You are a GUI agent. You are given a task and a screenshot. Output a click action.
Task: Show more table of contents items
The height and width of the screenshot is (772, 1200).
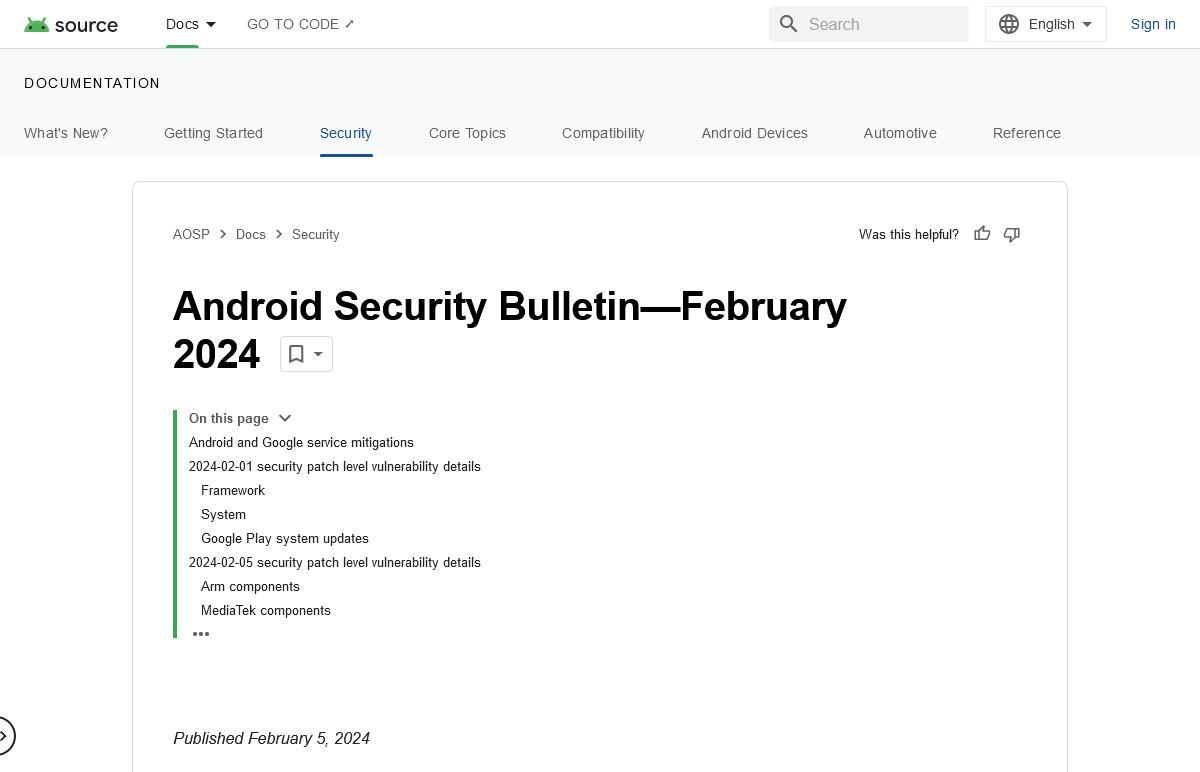201,634
